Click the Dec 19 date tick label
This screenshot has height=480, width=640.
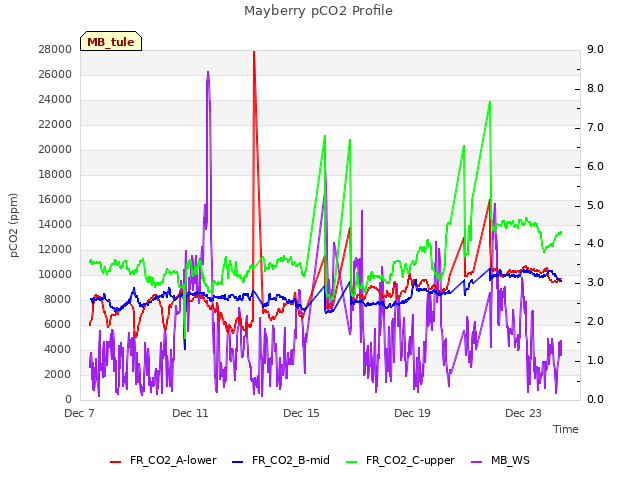(412, 413)
